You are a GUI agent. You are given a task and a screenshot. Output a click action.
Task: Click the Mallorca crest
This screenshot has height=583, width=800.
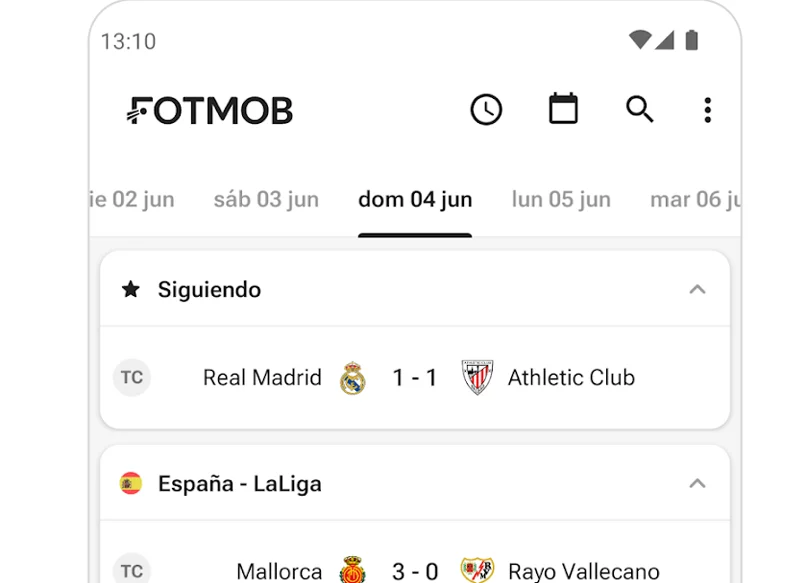[353, 570]
